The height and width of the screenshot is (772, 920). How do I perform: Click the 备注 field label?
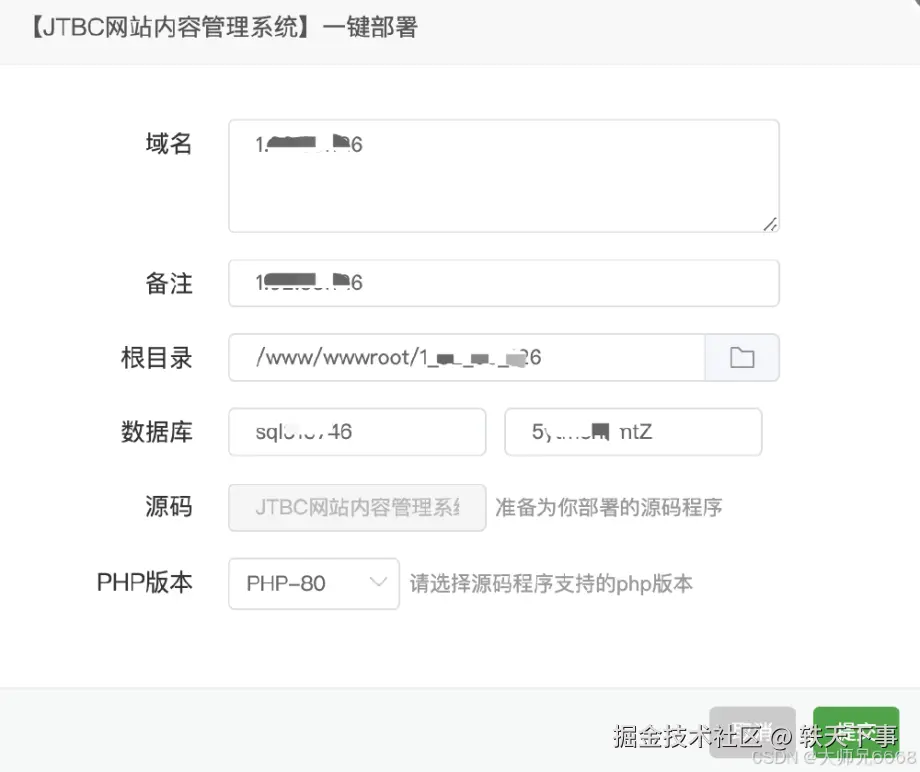pyautogui.click(x=169, y=283)
